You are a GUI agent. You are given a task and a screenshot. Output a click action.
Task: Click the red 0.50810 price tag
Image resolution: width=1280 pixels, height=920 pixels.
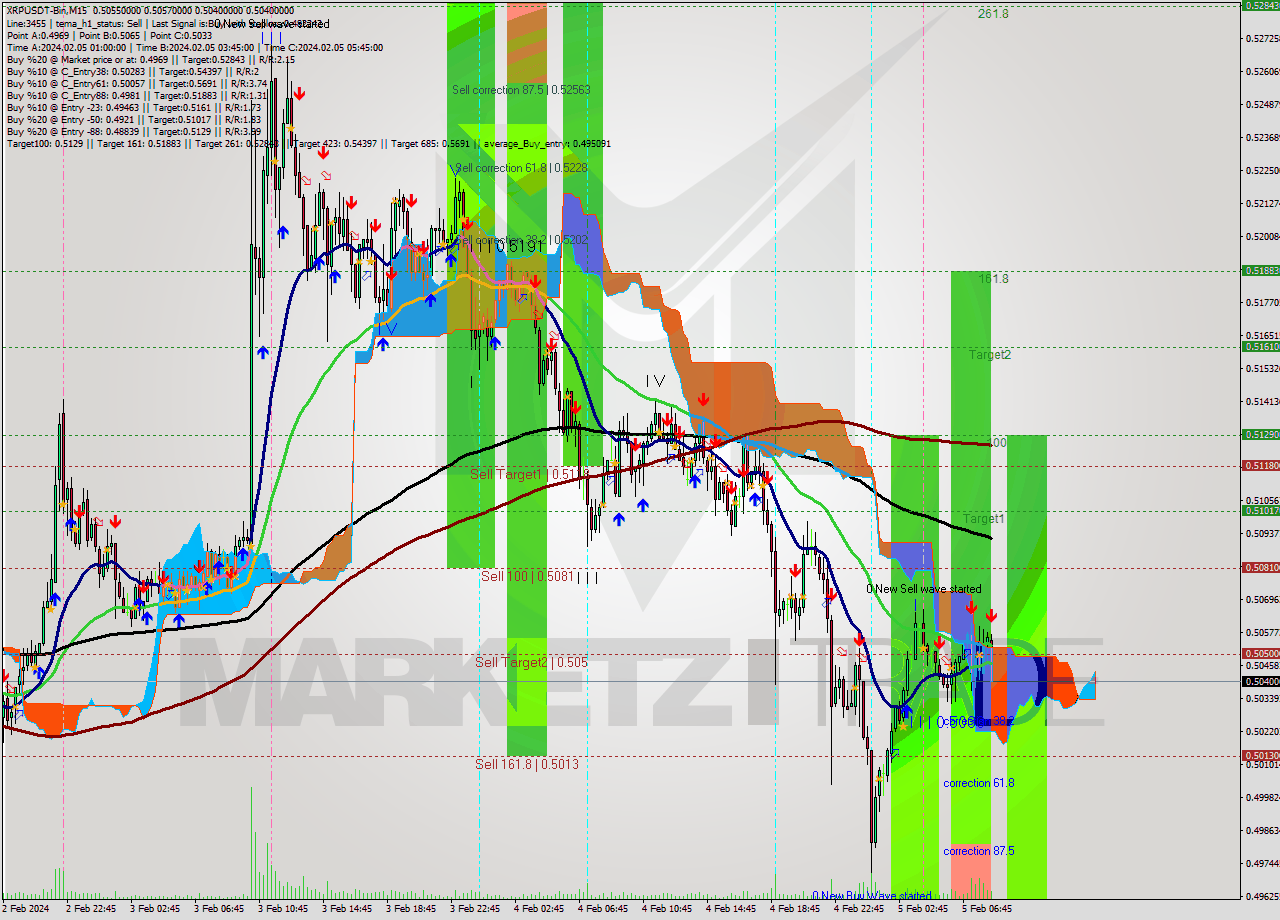[1260, 567]
